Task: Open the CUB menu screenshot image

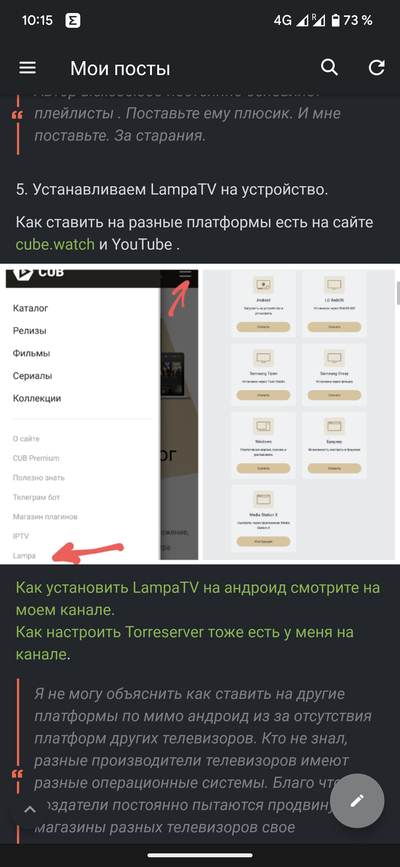Action: click(102, 415)
